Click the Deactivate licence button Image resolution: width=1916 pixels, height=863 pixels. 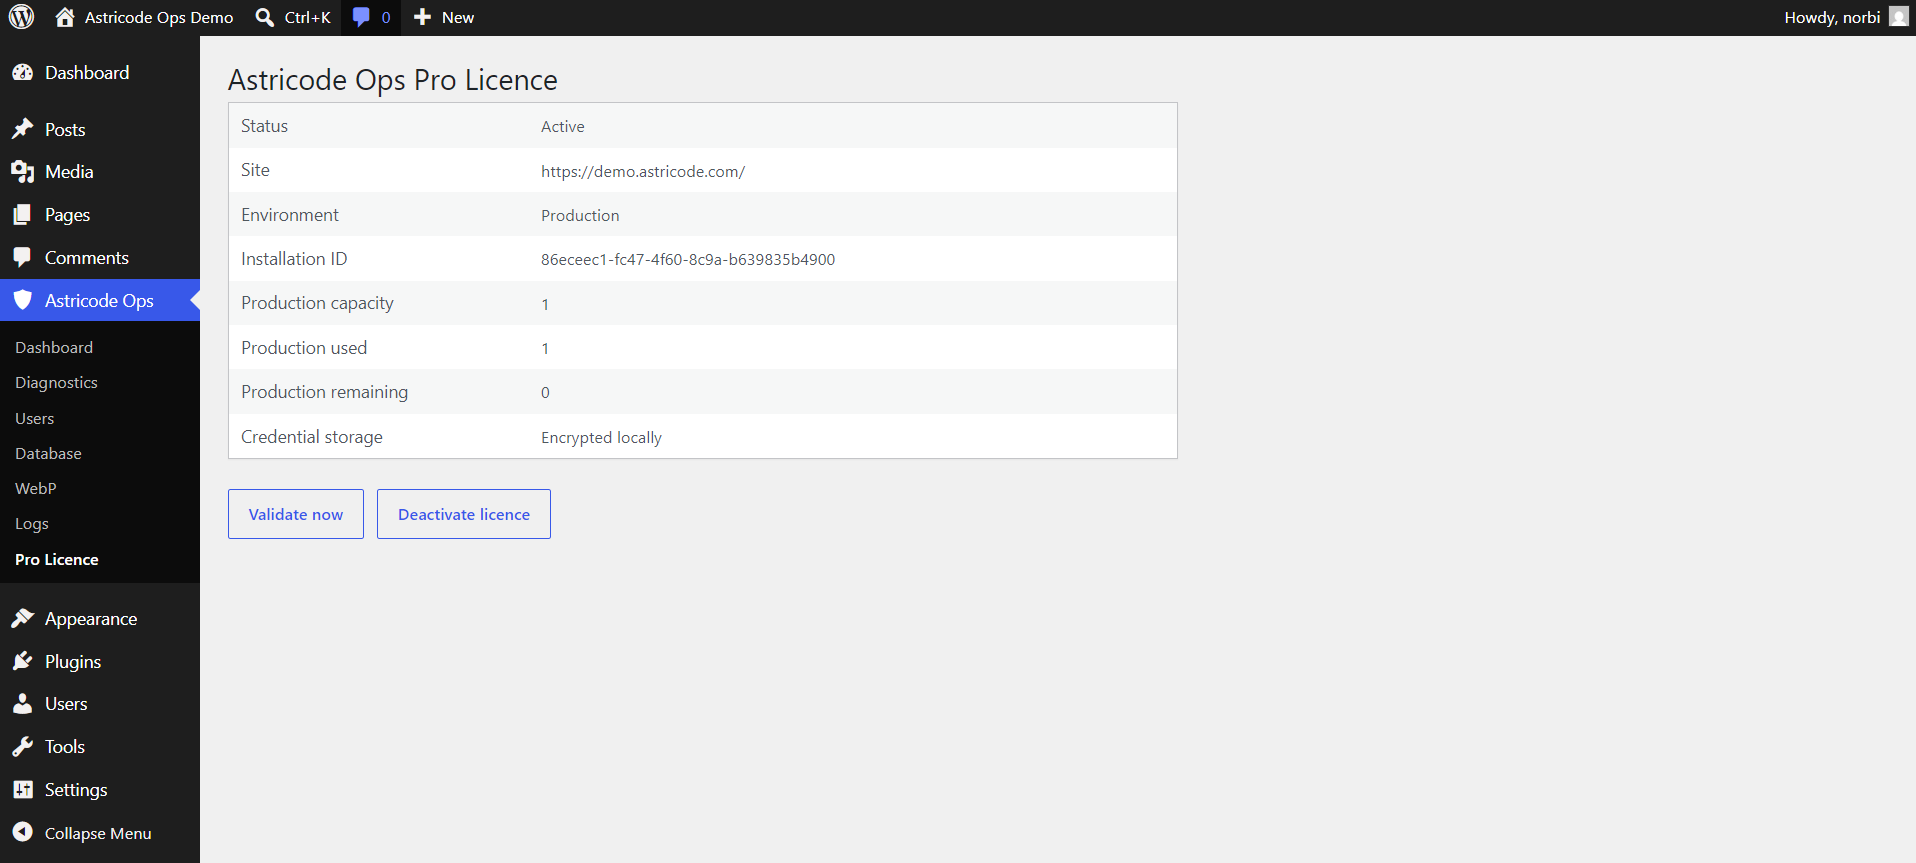[x=464, y=514]
